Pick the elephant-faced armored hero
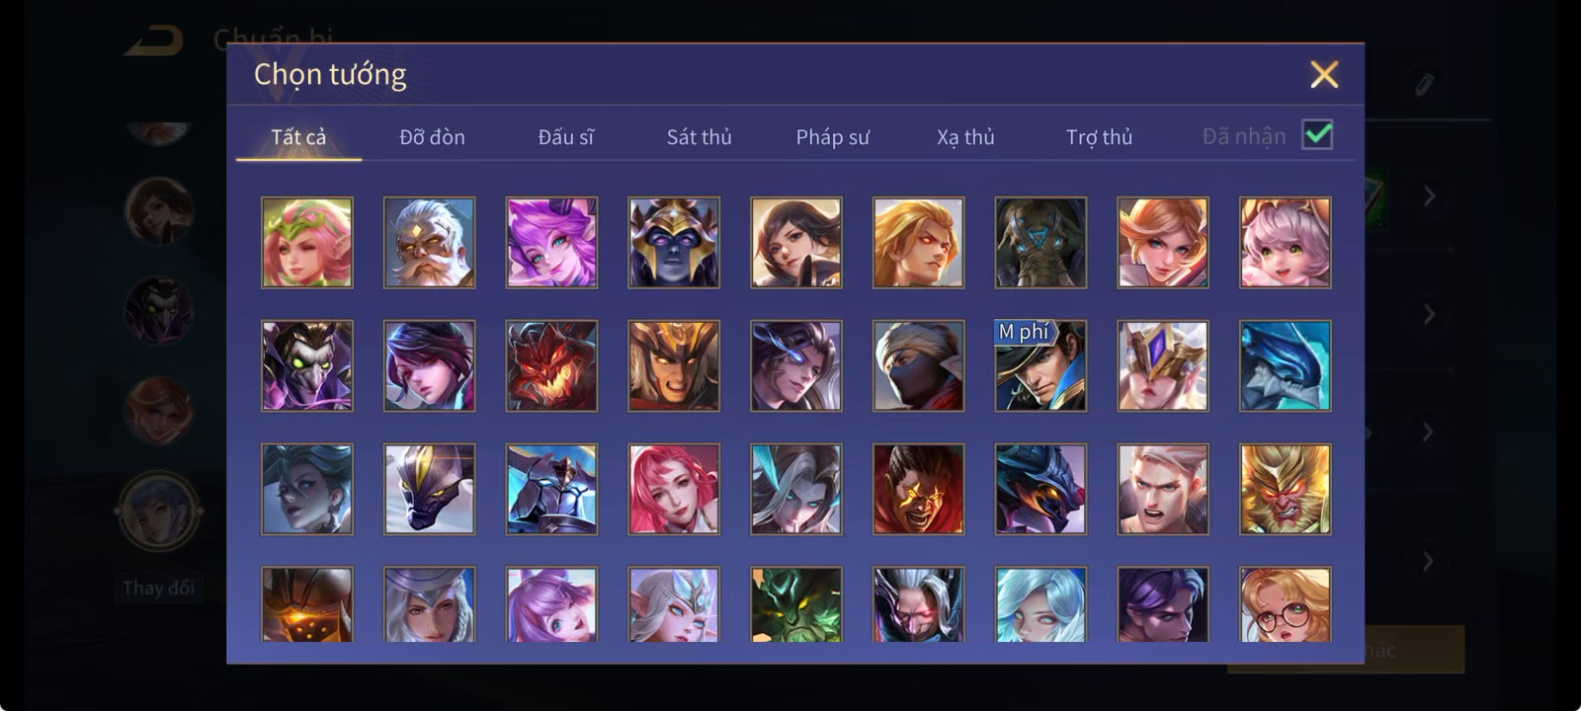Screen dimensions: 1581x711 [1040, 242]
